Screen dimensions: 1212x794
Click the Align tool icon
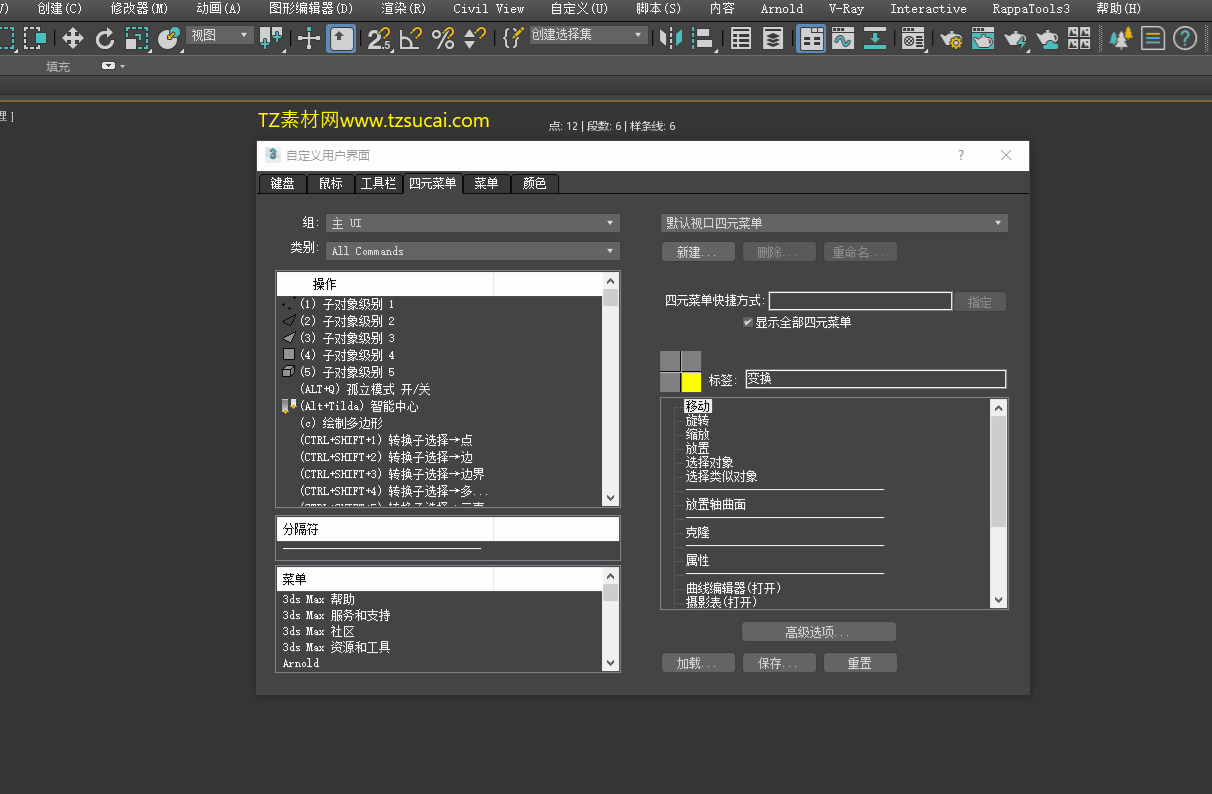coord(704,39)
